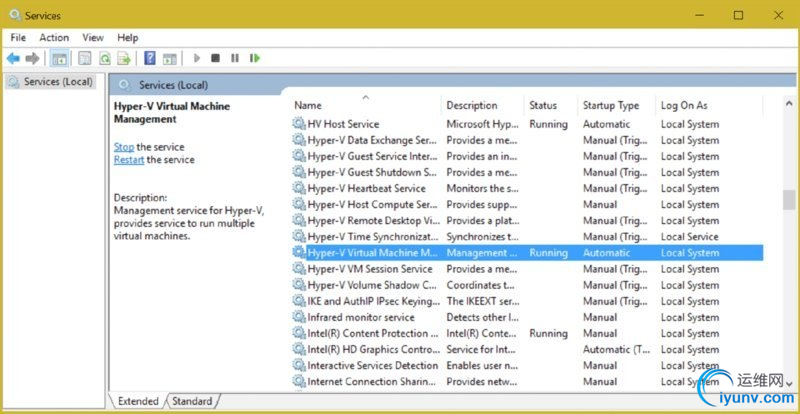Select the Infrared monitor service name
Viewport: 800px width, 414px height.
361,317
